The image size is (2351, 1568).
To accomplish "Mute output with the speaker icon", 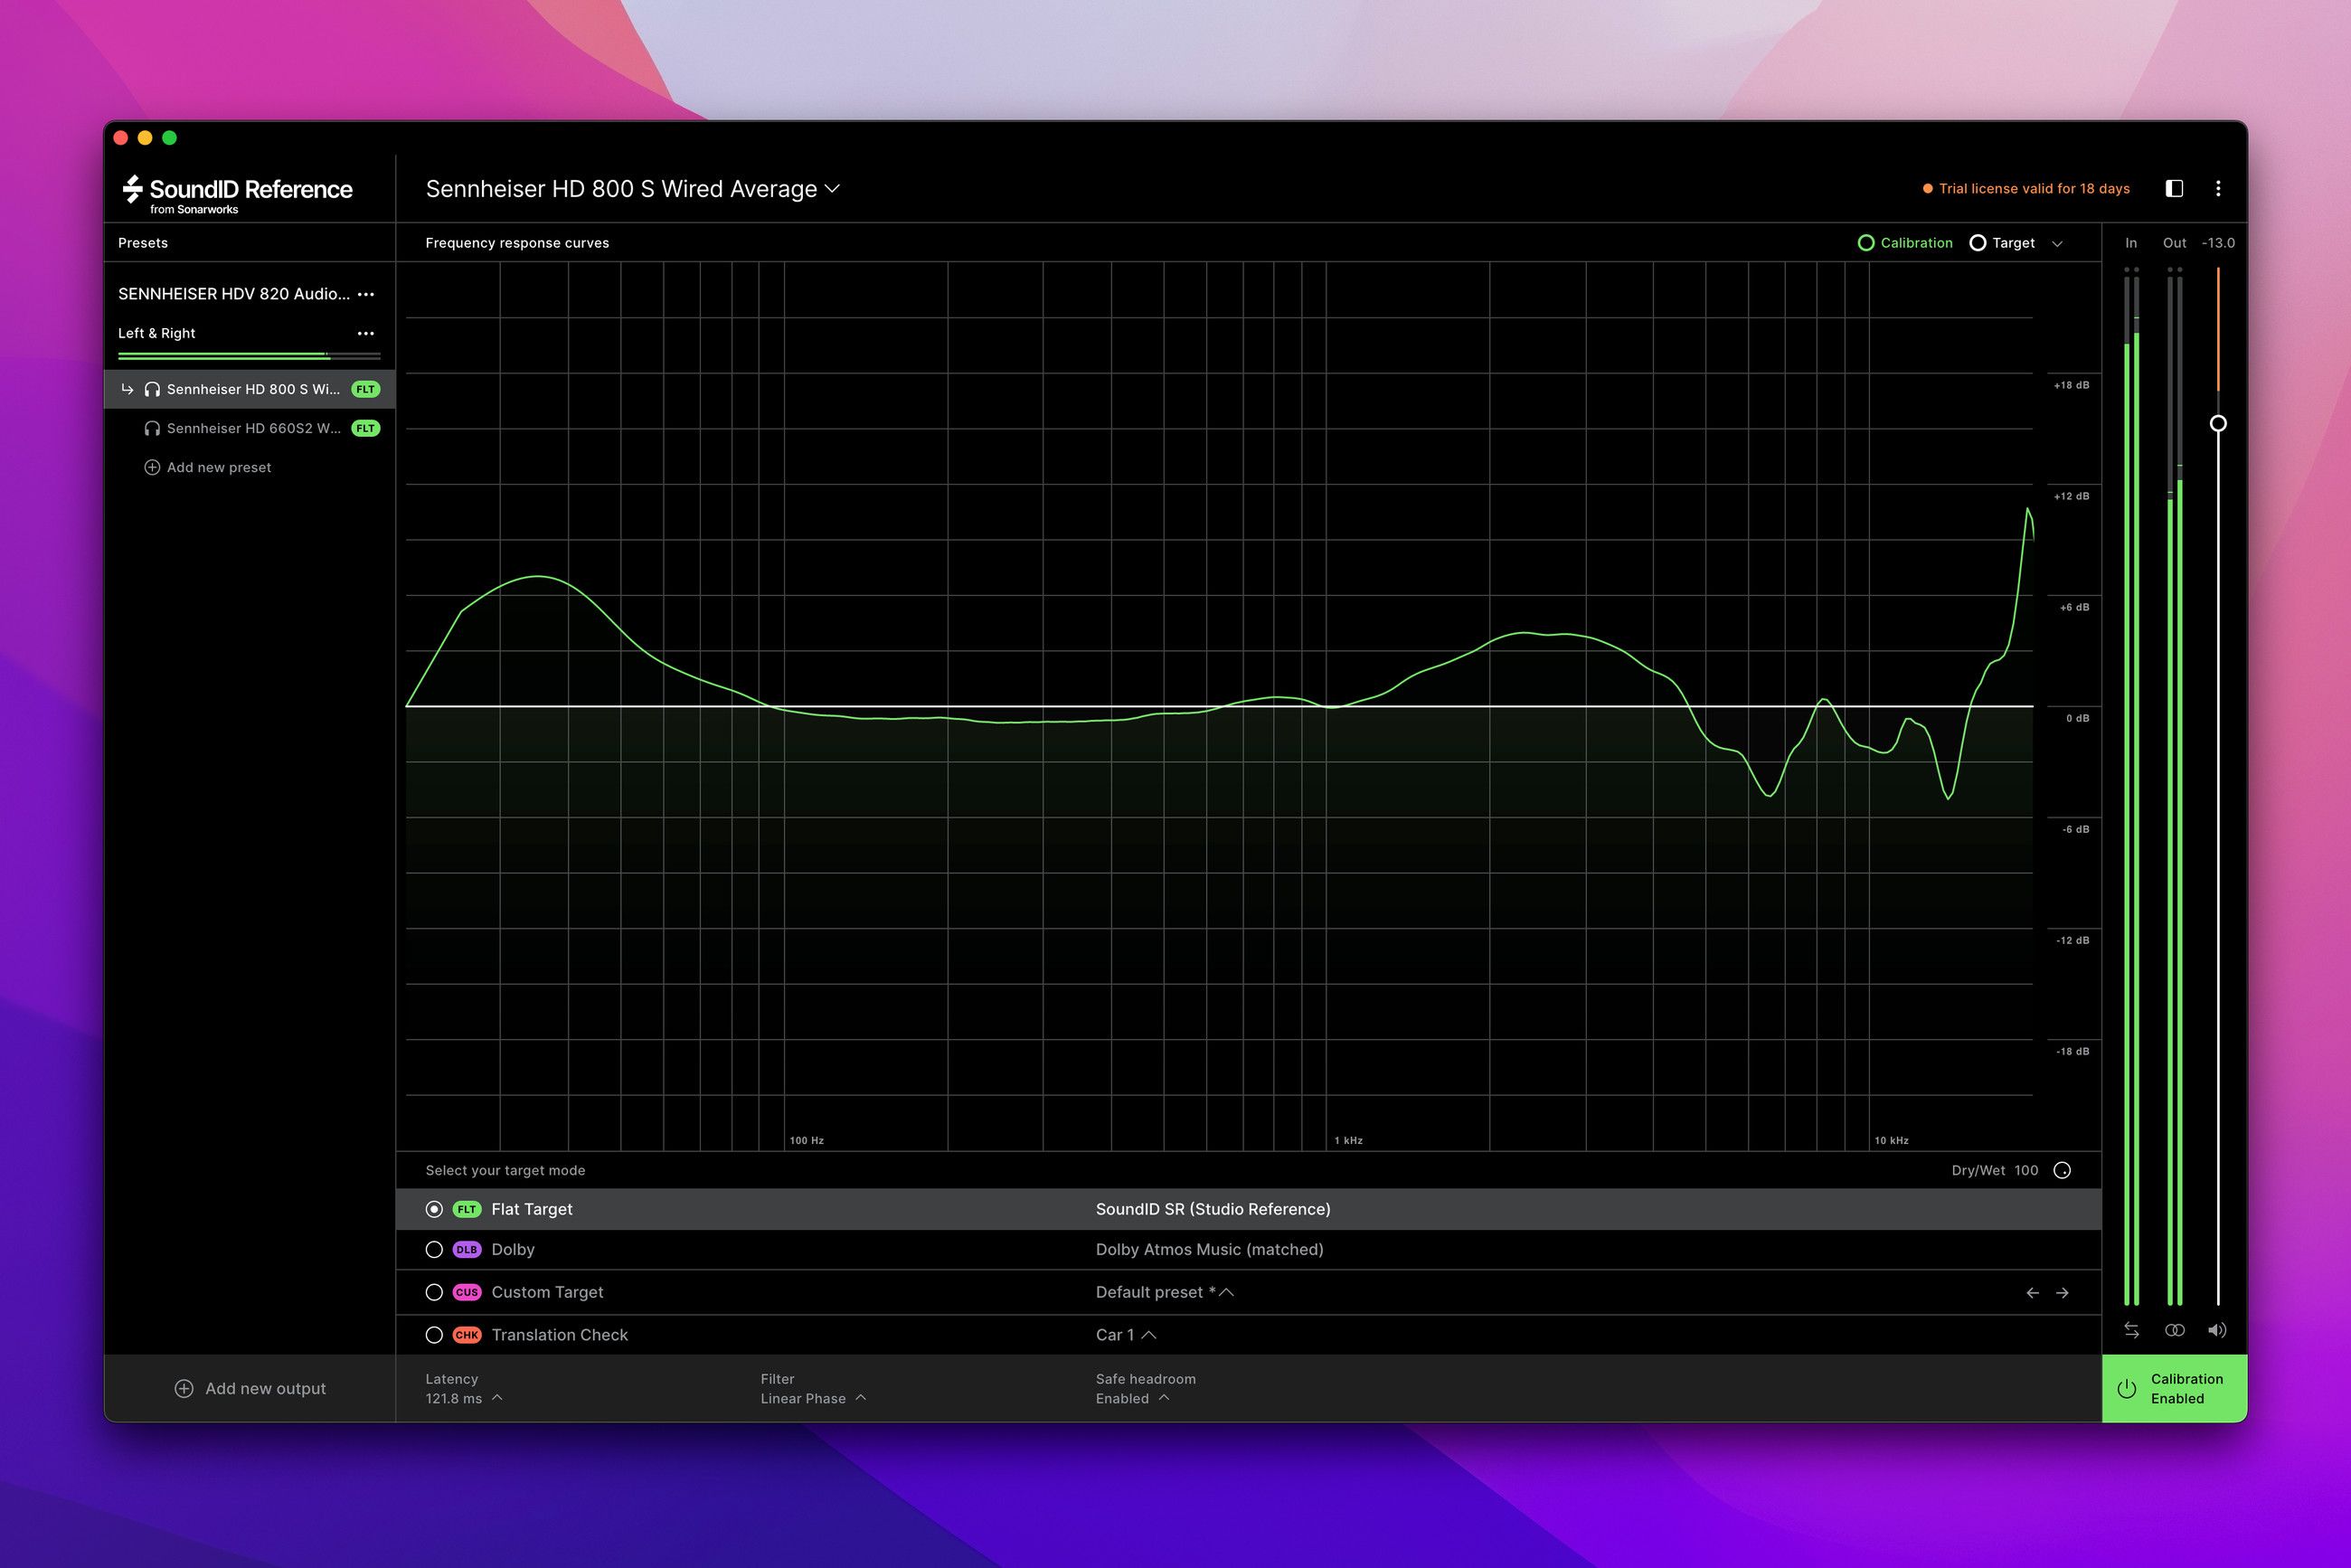I will 2217,1330.
